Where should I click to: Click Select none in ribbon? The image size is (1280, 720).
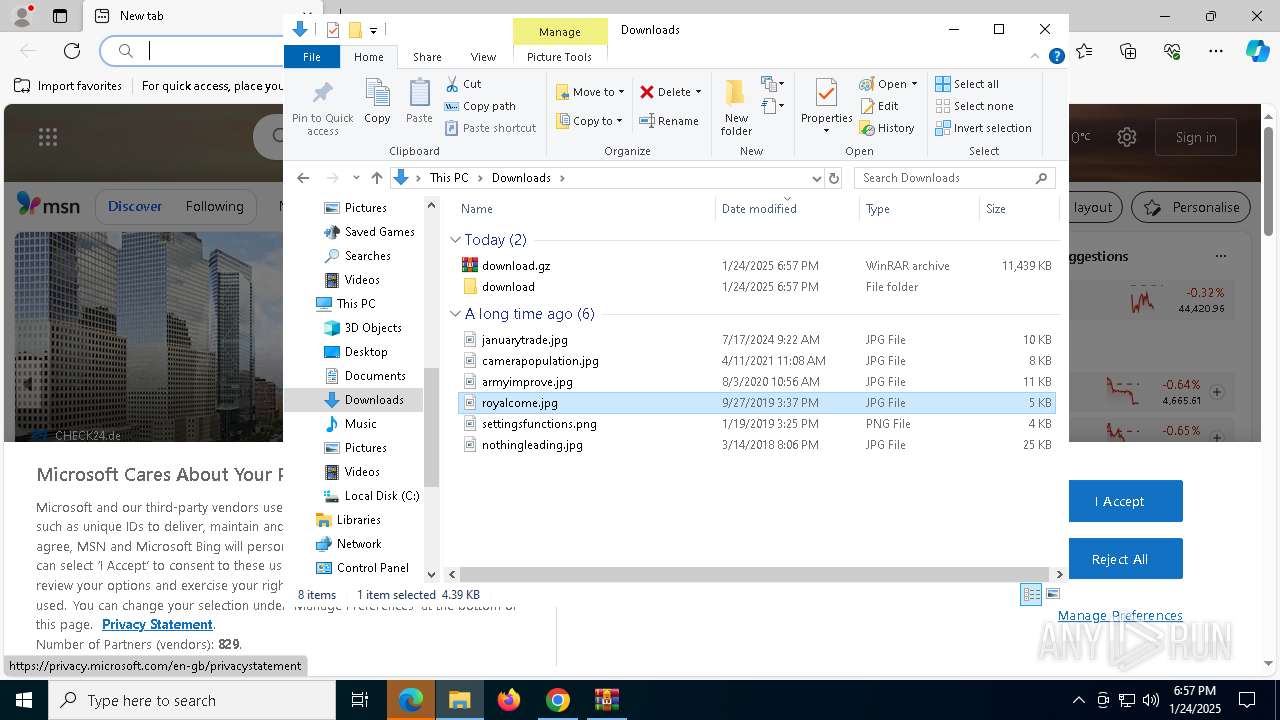[x=974, y=106]
